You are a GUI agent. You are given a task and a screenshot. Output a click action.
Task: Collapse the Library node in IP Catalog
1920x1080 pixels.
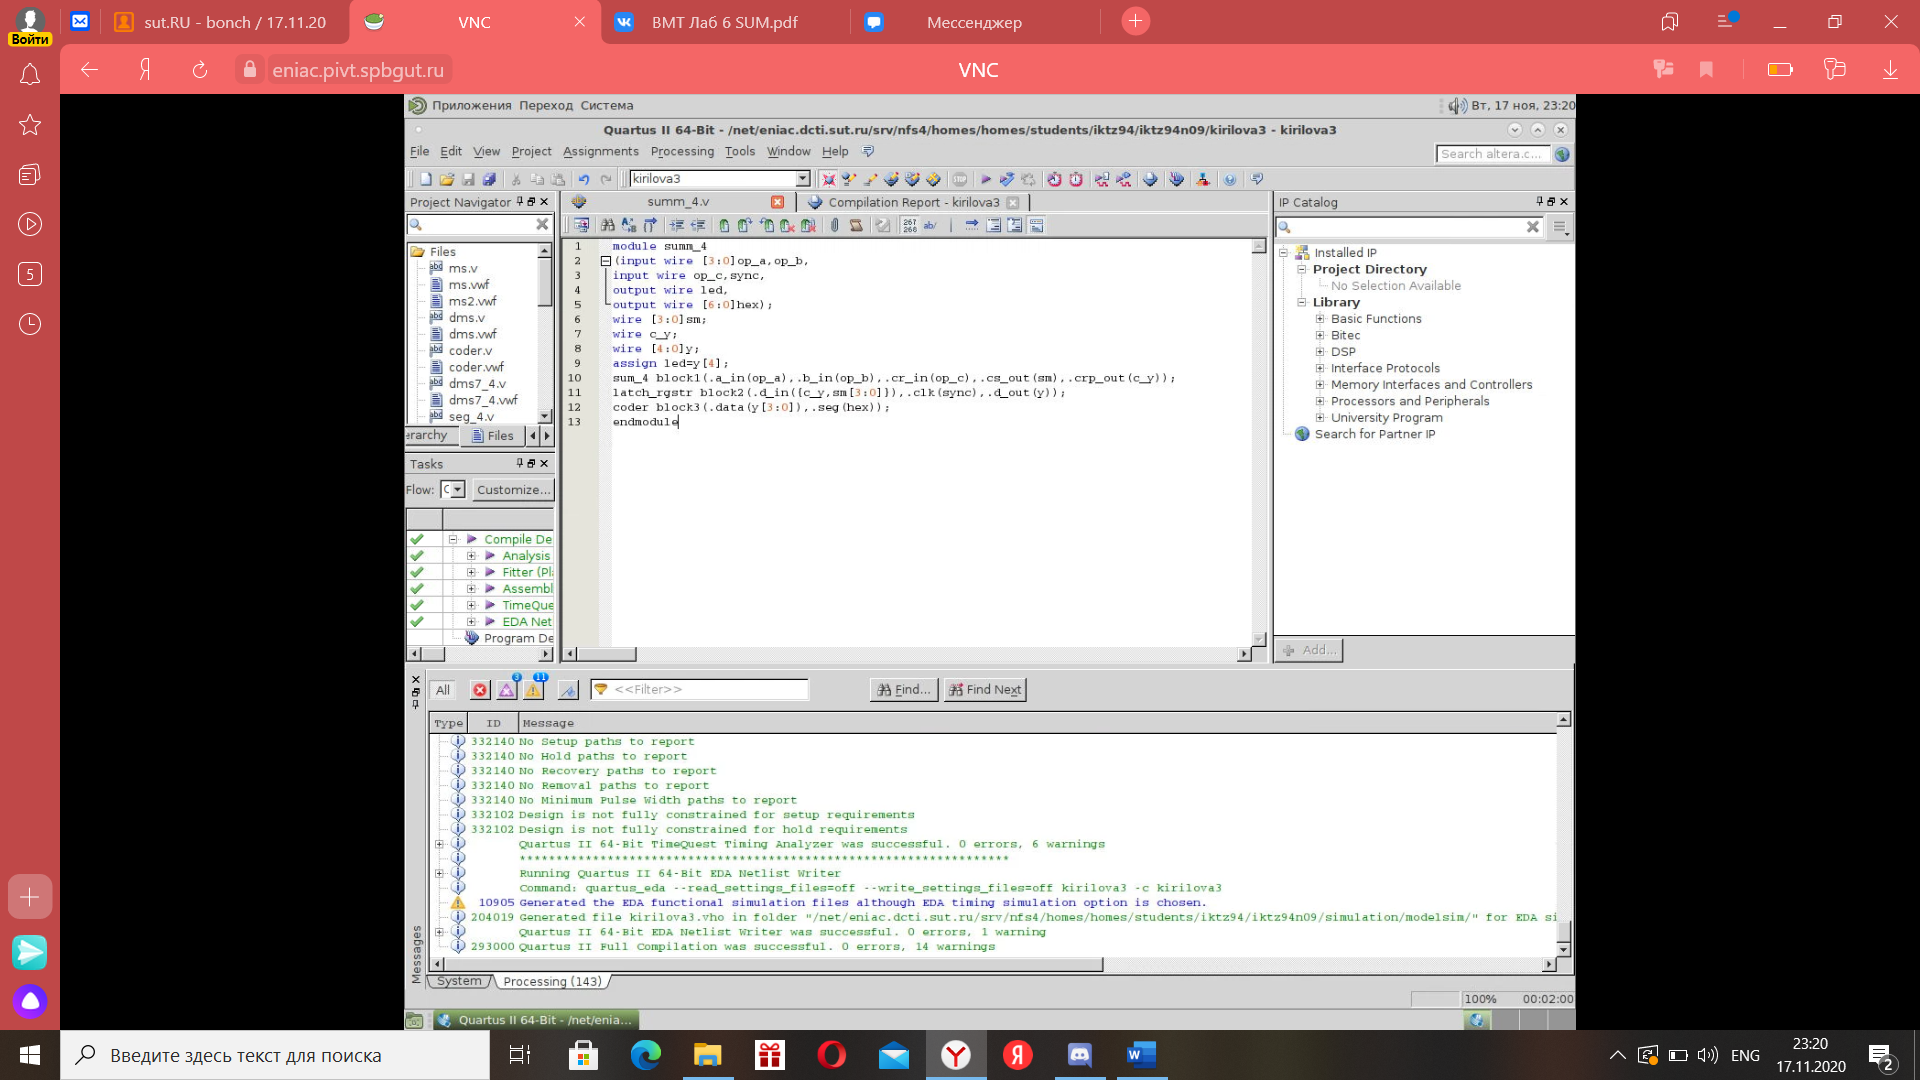(x=1302, y=302)
